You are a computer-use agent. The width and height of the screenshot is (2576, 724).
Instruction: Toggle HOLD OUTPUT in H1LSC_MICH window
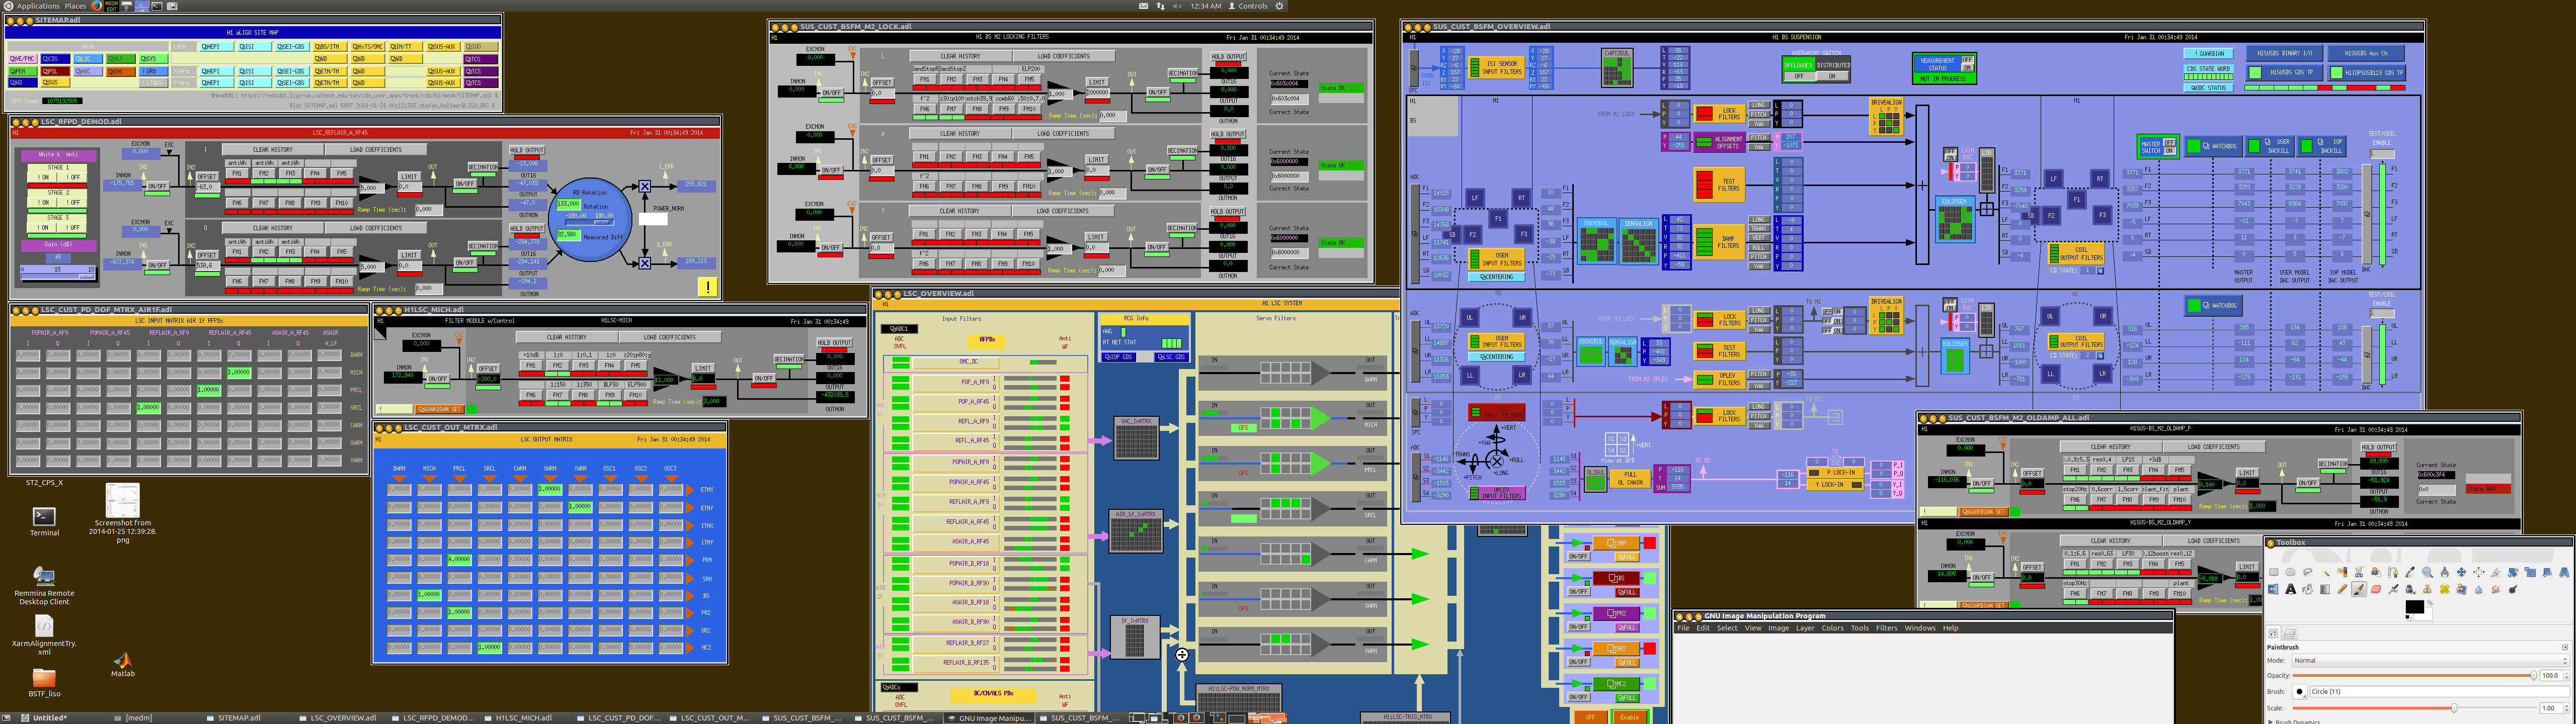835,343
